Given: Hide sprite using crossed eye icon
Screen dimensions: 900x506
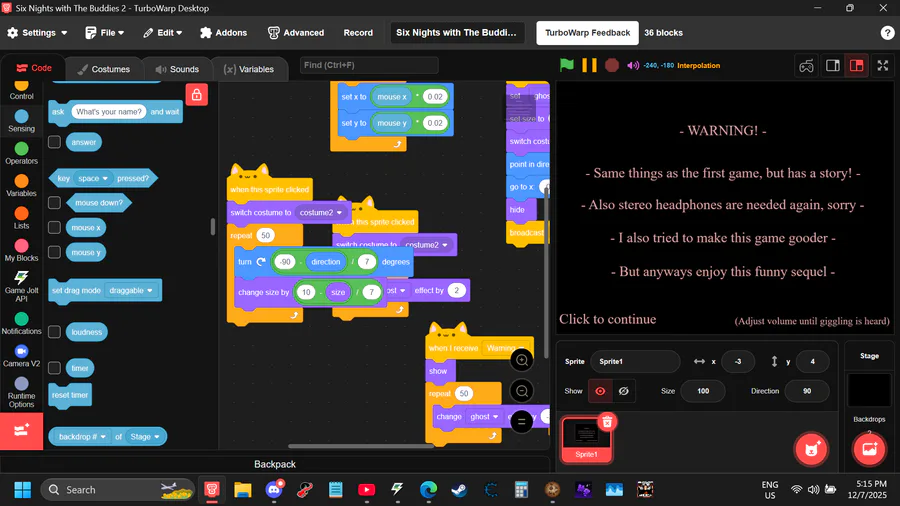Looking at the screenshot, I should click(x=623, y=391).
